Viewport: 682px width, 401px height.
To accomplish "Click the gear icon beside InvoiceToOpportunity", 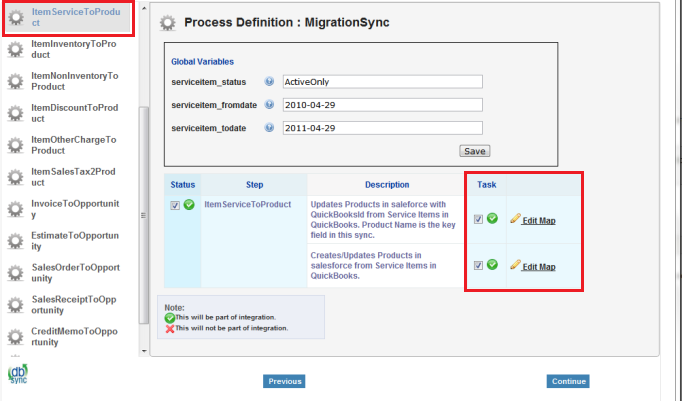I will tap(16, 209).
